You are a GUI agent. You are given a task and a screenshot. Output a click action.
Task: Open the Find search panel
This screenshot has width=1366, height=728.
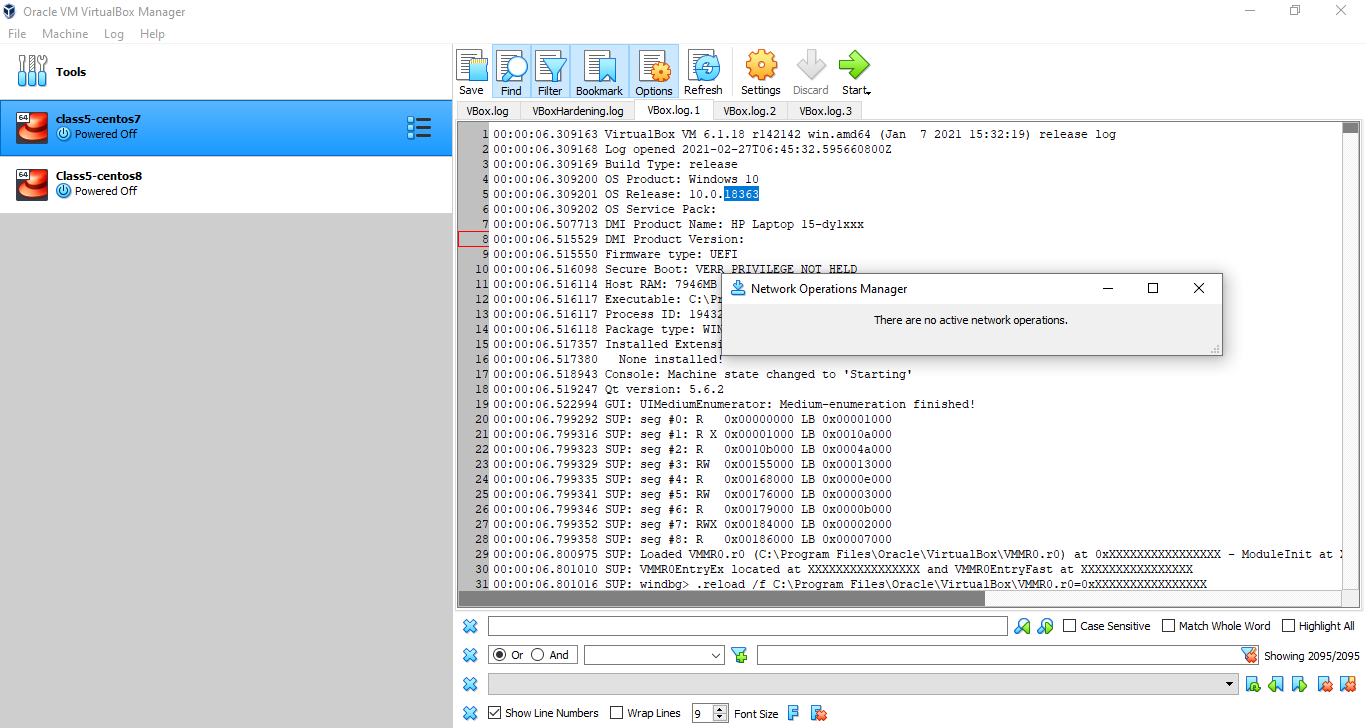(511, 70)
